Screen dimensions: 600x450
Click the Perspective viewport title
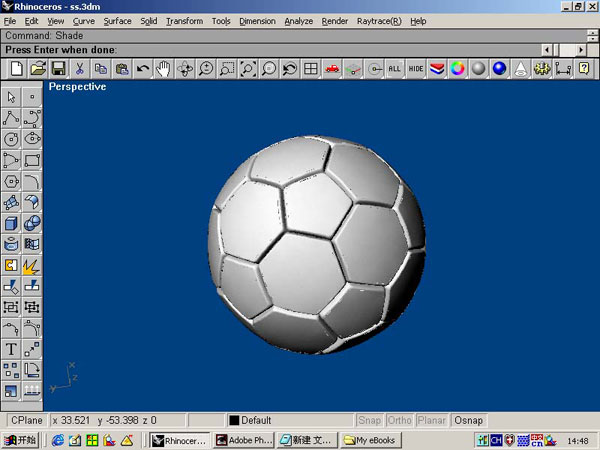point(77,86)
